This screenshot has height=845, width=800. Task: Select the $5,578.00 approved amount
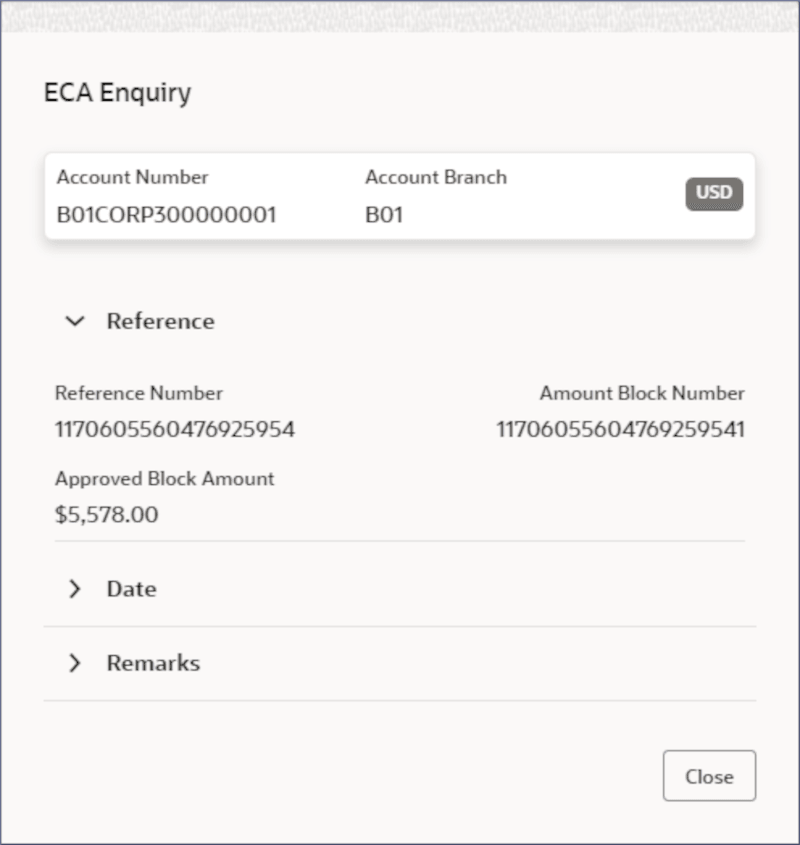(106, 515)
